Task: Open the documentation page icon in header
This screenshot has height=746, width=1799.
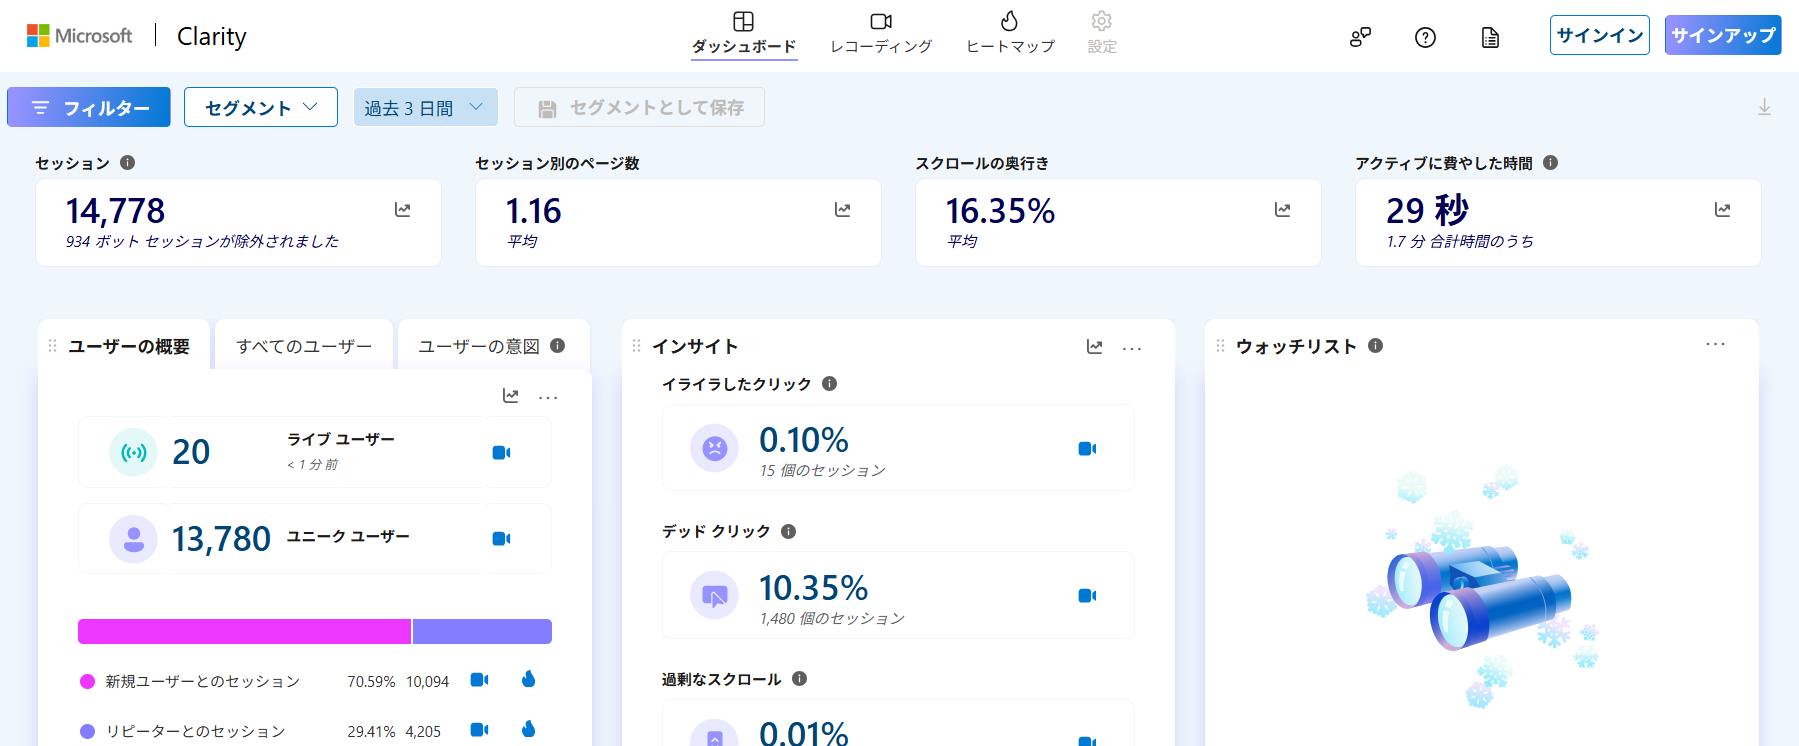Action: point(1490,37)
